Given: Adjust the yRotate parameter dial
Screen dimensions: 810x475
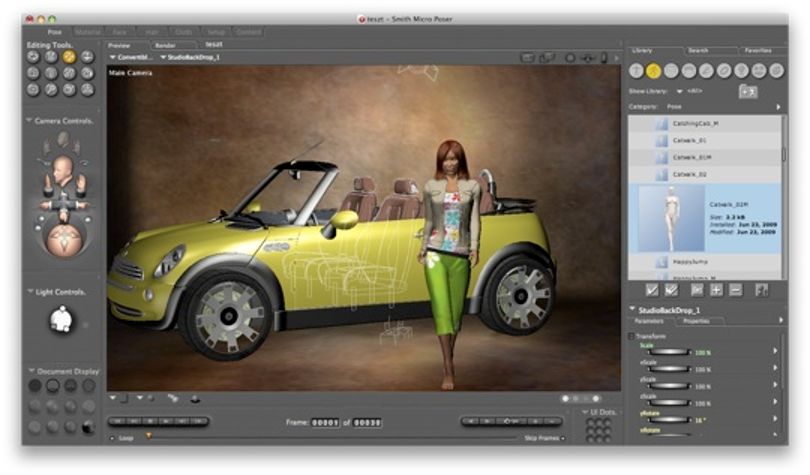Looking at the screenshot, I should tap(669, 420).
